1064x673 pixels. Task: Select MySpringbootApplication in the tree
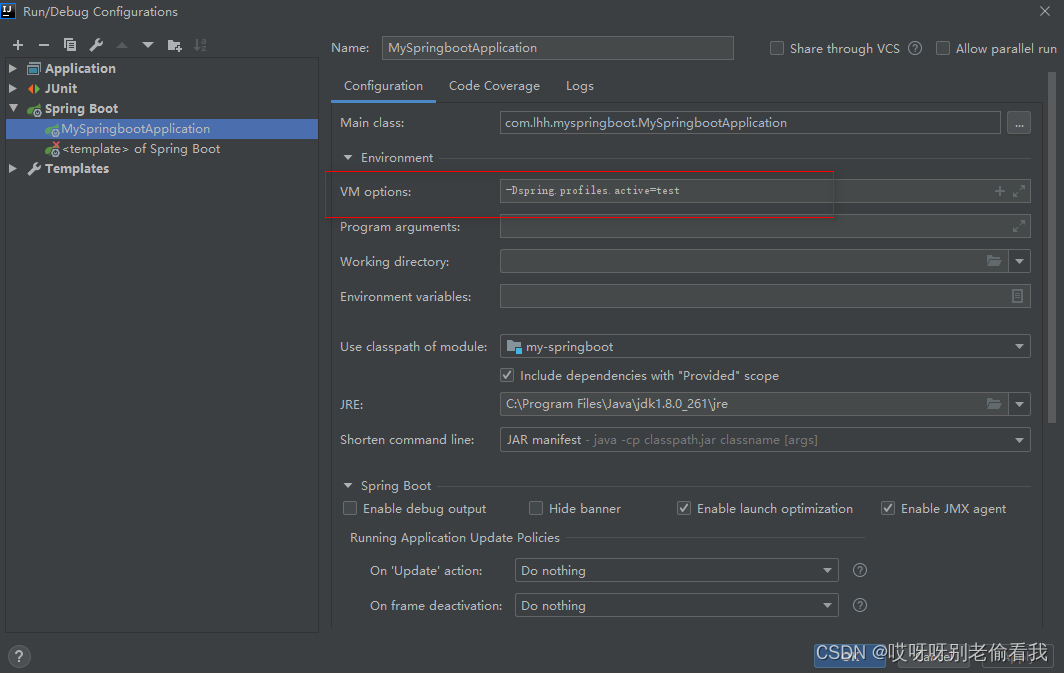(x=162, y=129)
